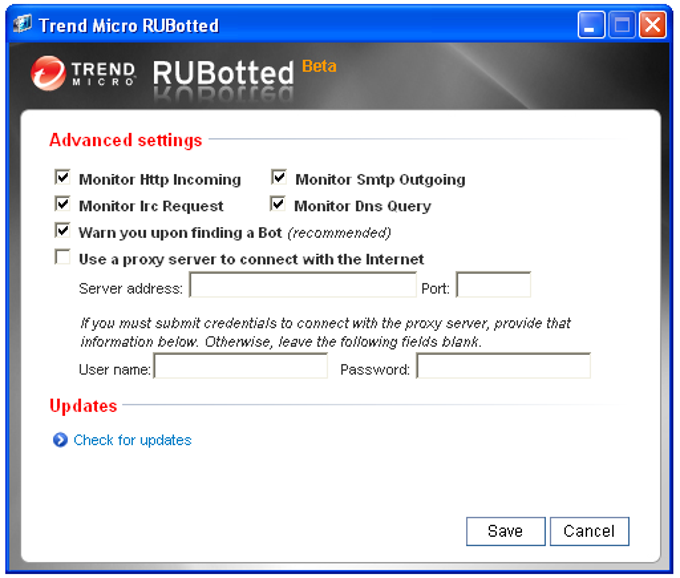Image resolution: width=680 pixels, height=578 pixels.
Task: Click the 'Server address:' label
Action: 131,288
